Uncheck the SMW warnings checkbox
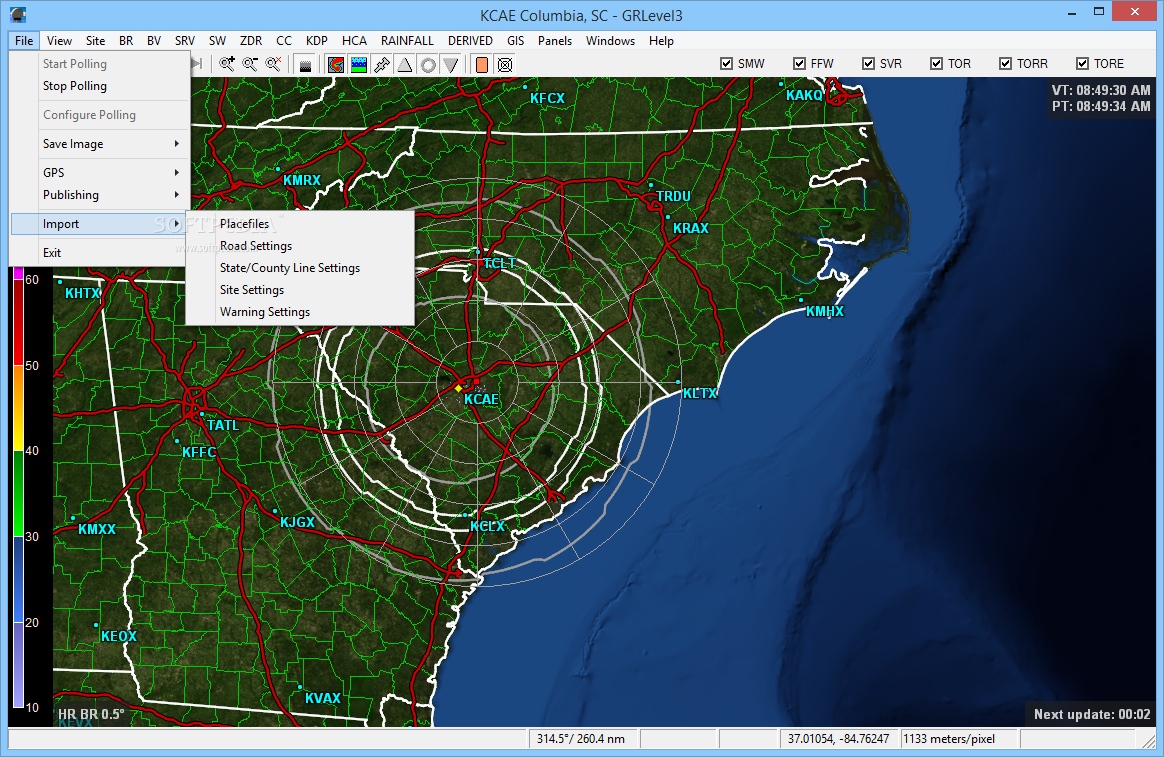Viewport: 1164px width, 757px height. point(727,64)
